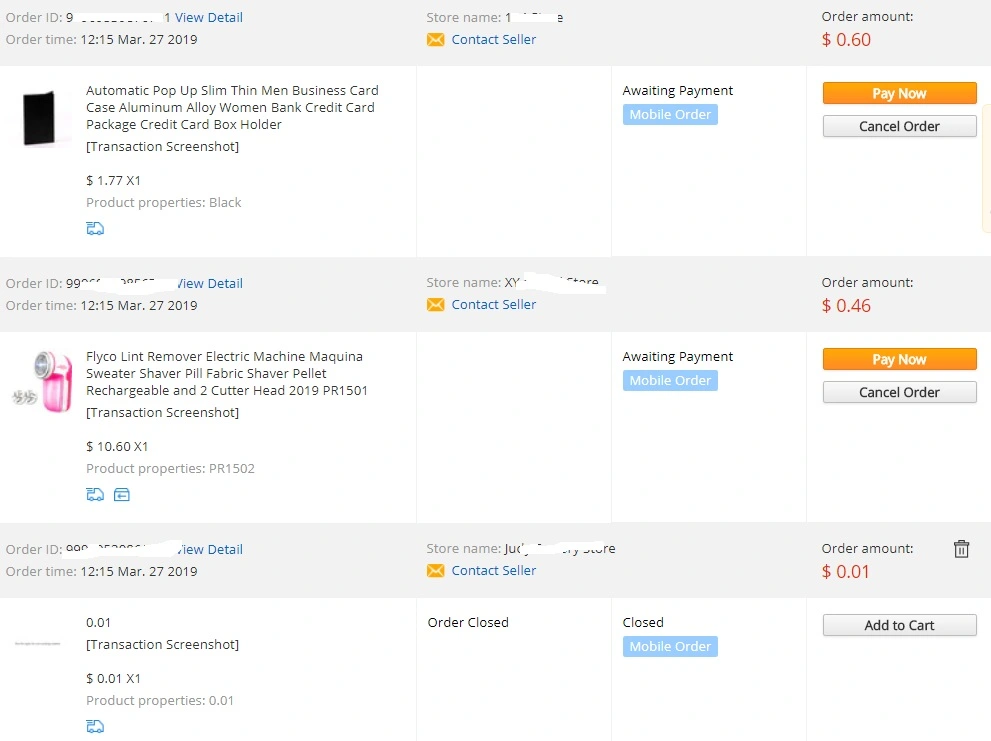991x741 pixels.
Task: Cancel the Flyco lint remover order
Action: coord(899,393)
